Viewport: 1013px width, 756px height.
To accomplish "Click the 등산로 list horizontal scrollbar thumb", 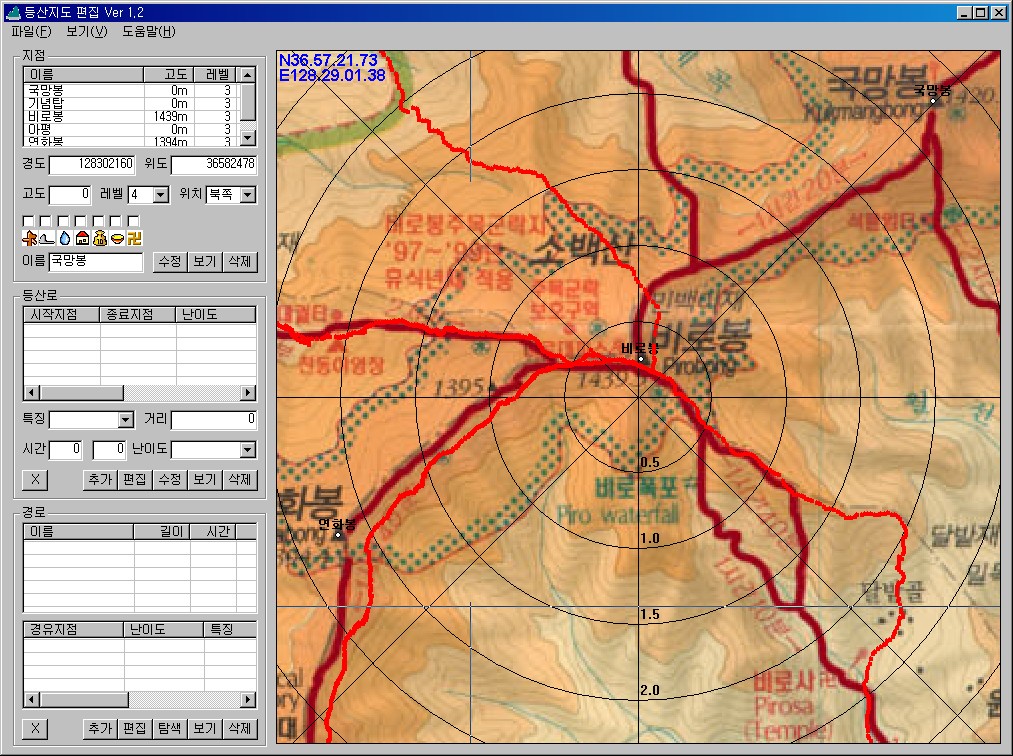I will [x=81, y=392].
